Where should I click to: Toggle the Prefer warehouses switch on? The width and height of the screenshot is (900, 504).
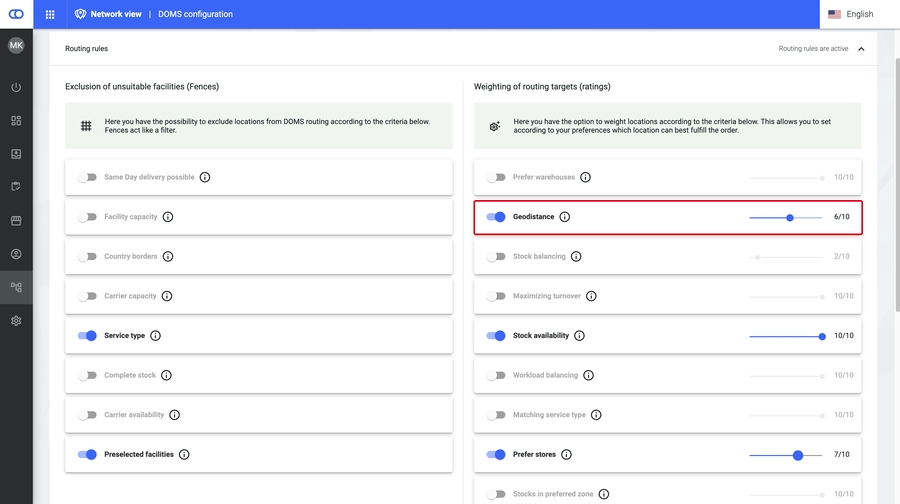(x=496, y=177)
